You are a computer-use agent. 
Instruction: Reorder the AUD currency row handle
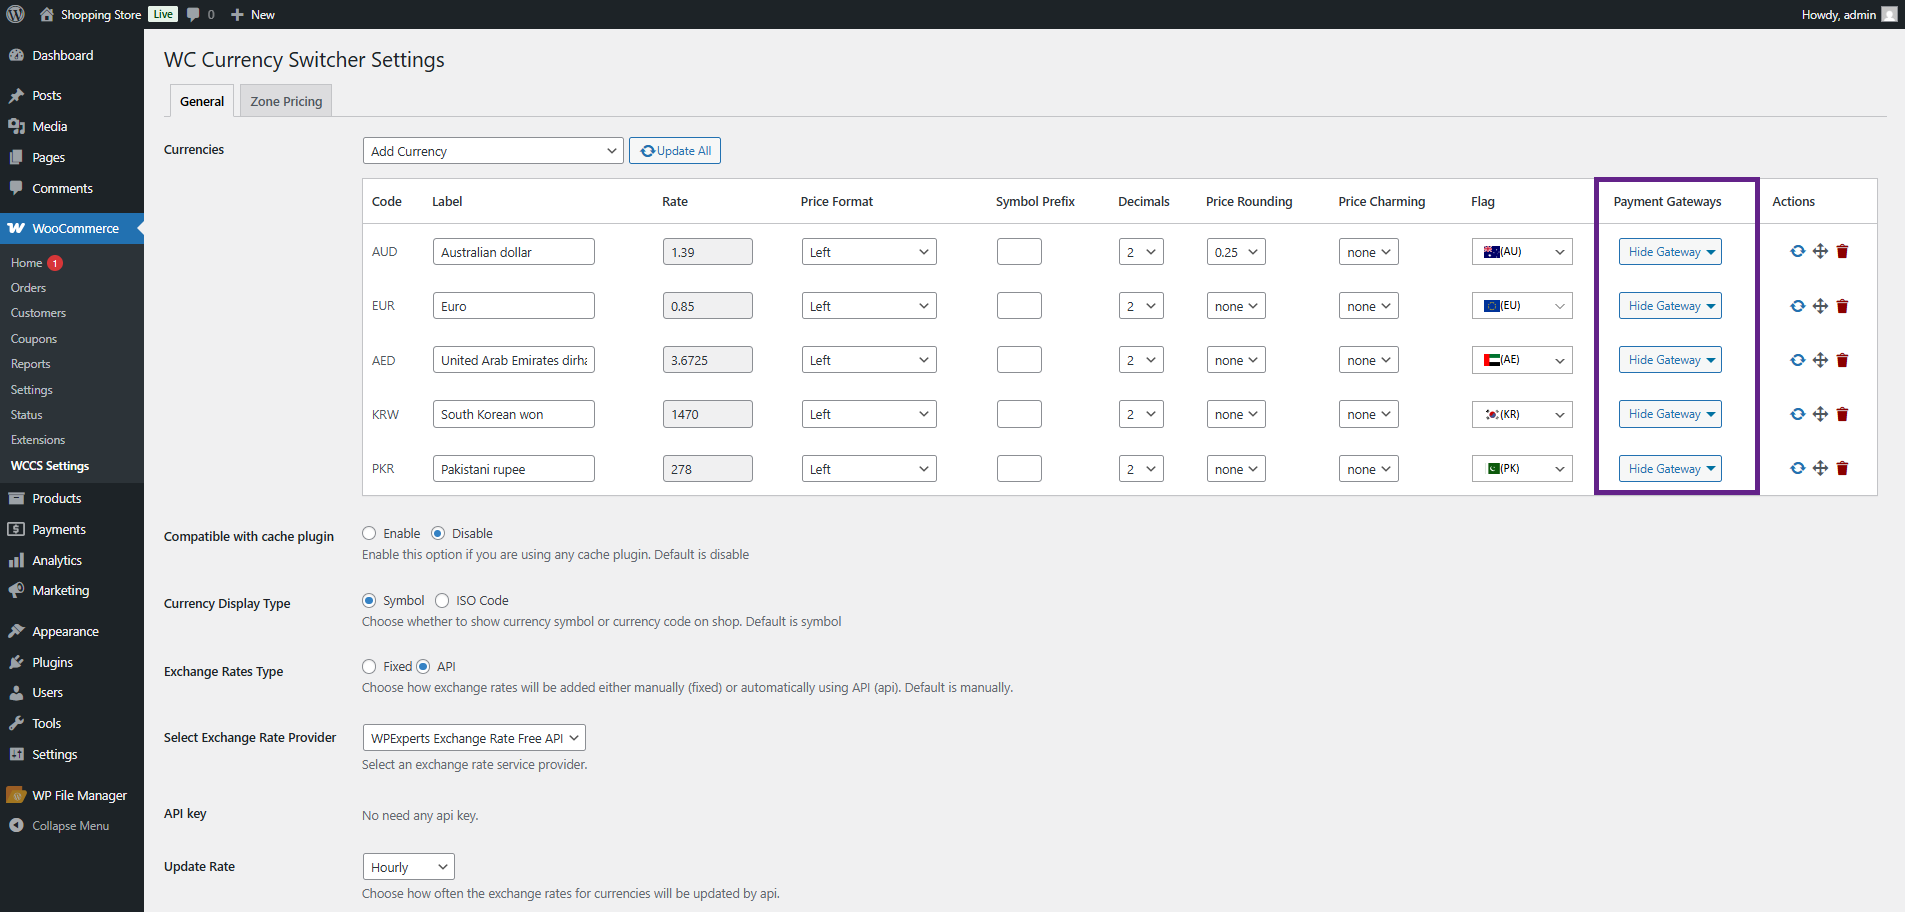[x=1820, y=251]
